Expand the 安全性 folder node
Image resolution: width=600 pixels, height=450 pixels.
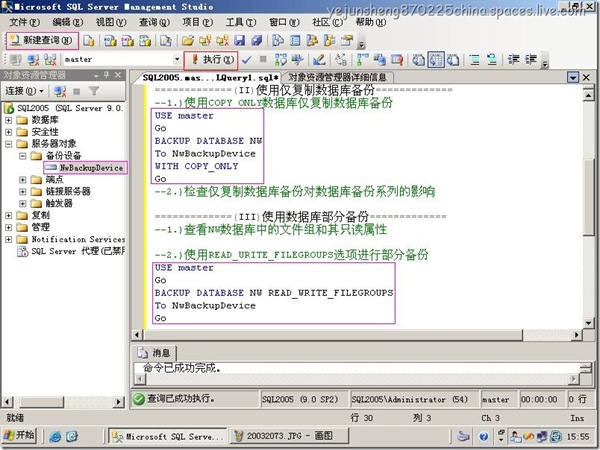pyautogui.click(x=8, y=132)
